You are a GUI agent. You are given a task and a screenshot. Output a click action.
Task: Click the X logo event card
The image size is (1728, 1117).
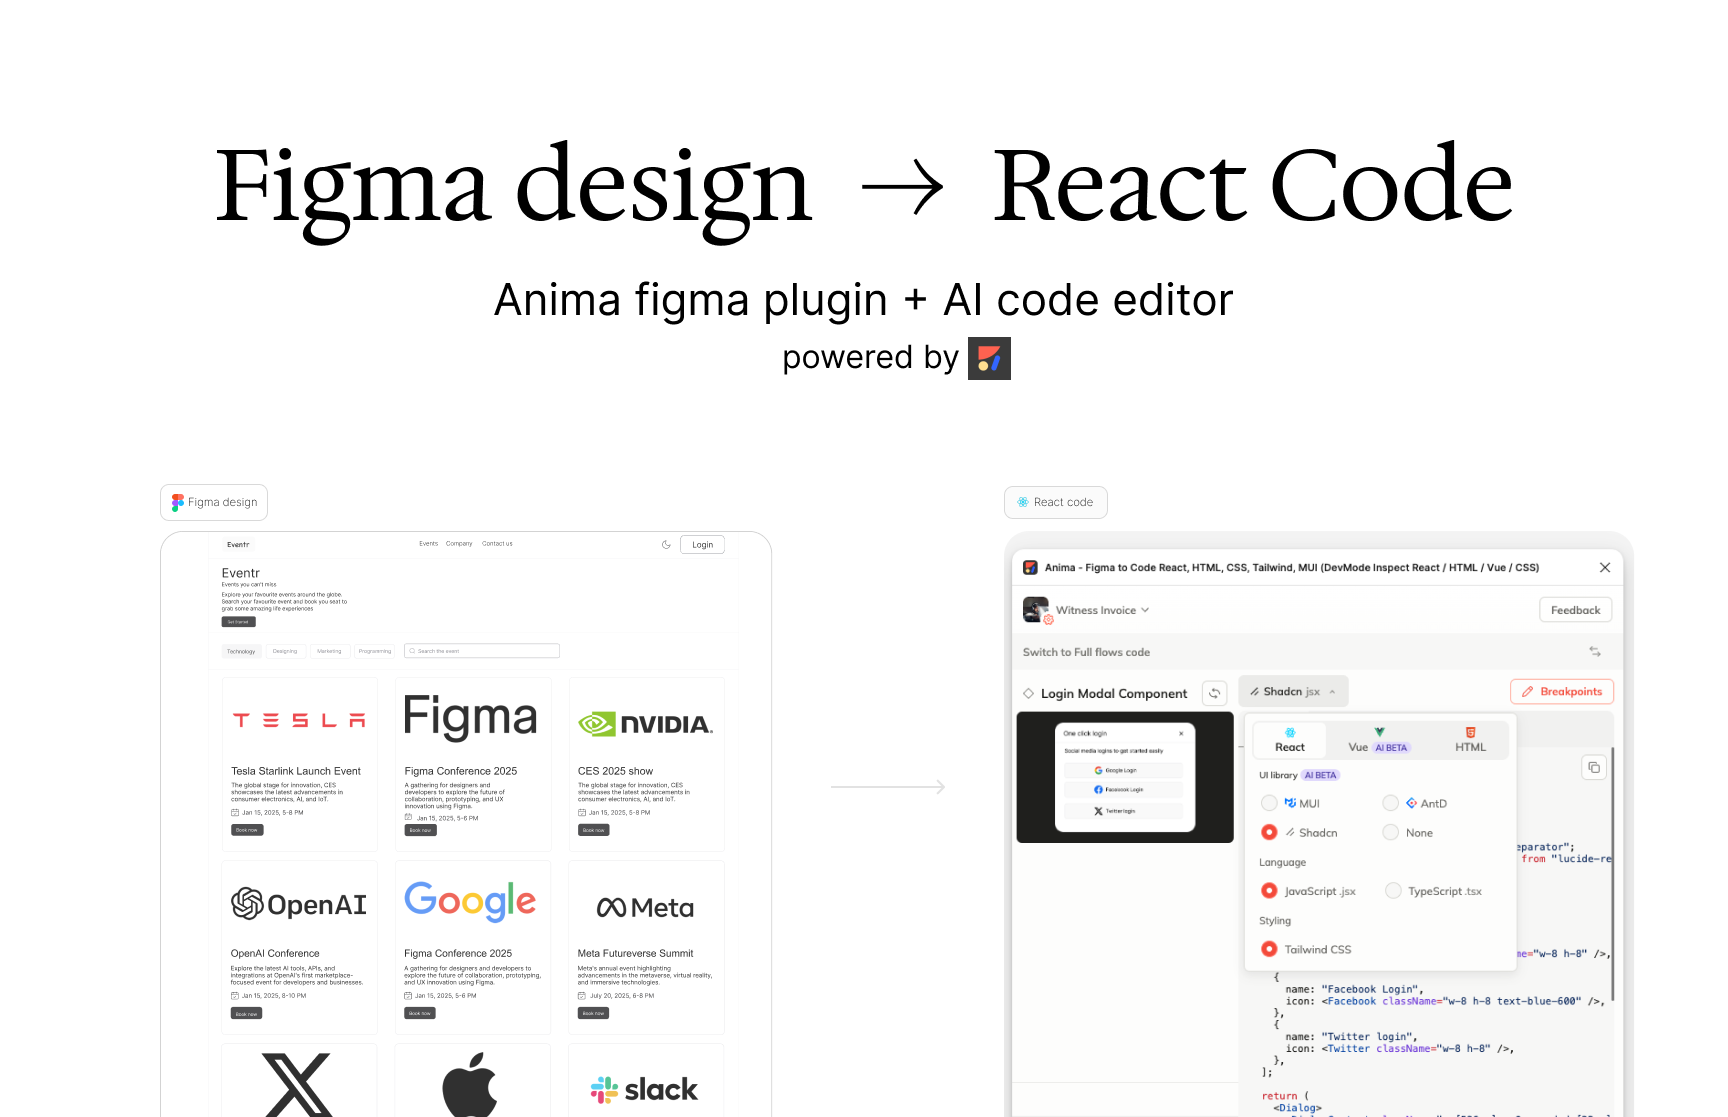[x=298, y=1085]
